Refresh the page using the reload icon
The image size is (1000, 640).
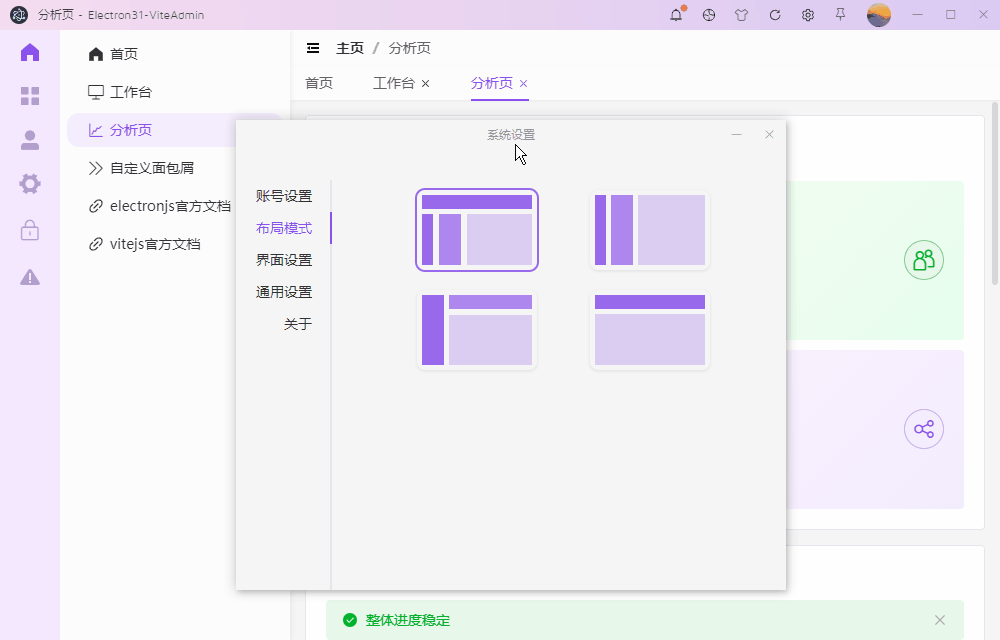pos(775,15)
